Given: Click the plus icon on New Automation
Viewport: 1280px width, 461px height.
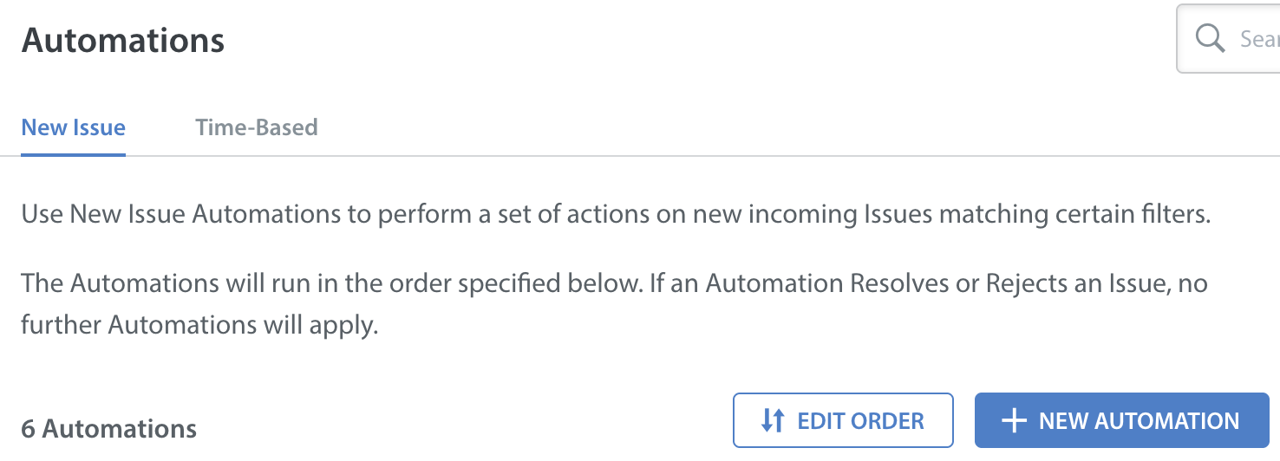Looking at the screenshot, I should [1014, 421].
